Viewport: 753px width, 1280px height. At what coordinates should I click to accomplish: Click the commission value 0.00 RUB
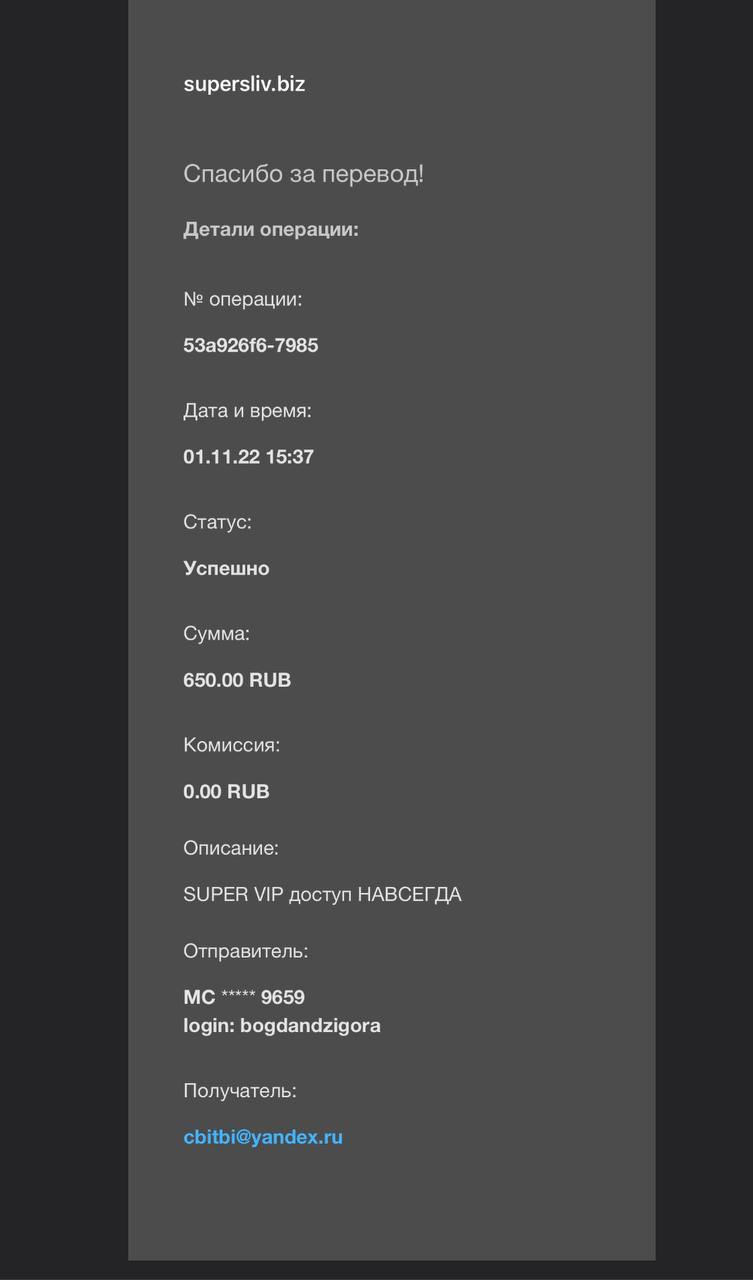[226, 792]
